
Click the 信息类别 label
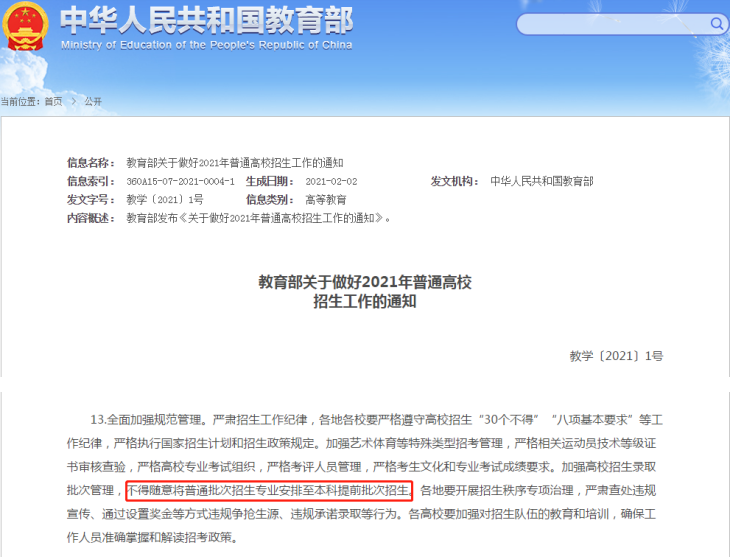pyautogui.click(x=270, y=200)
